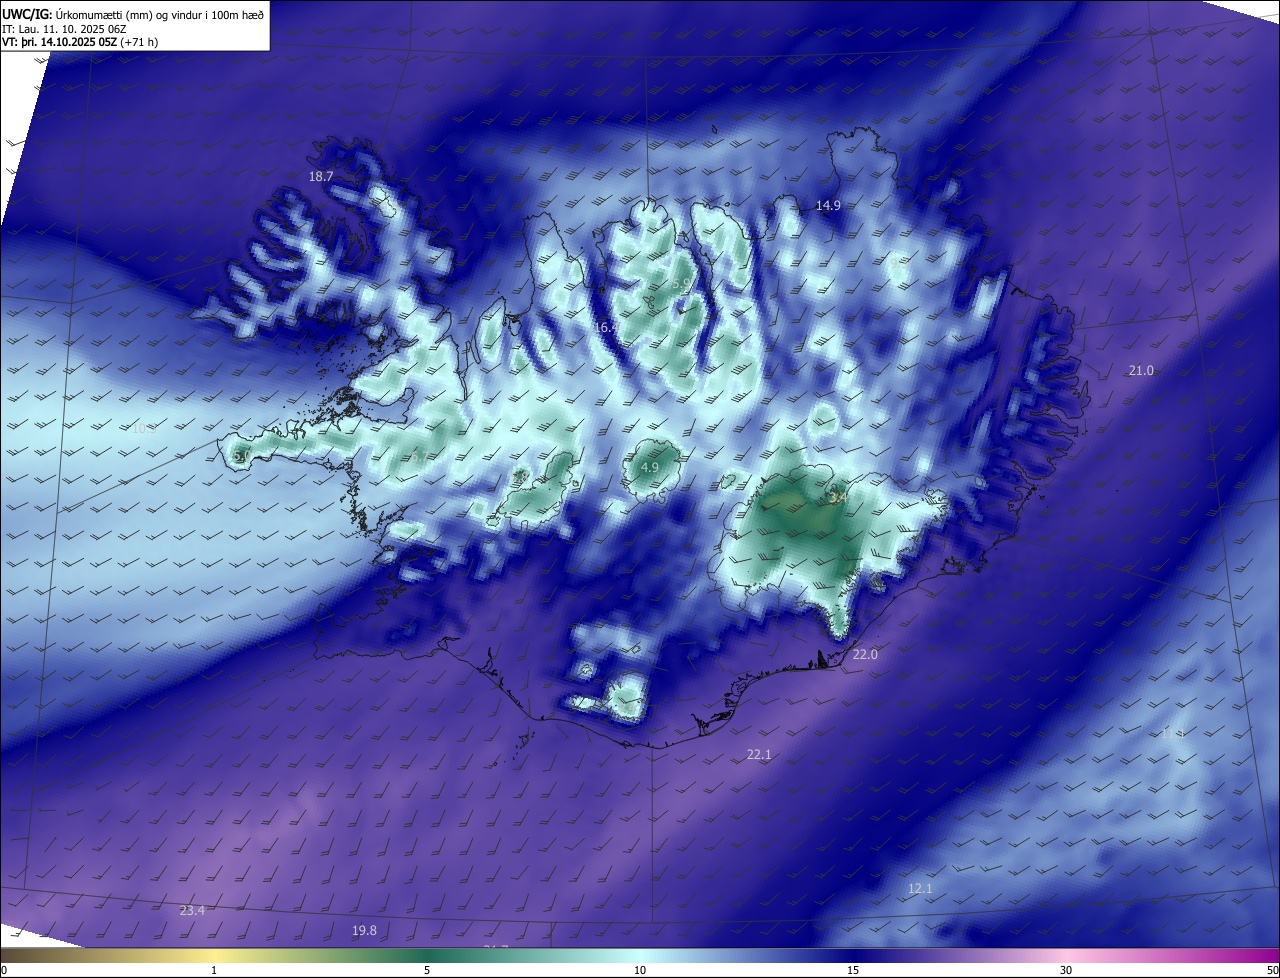Click the 'VT: þri. 14.10.2025 05Z (+71 h)' line
The height and width of the screenshot is (978, 1280).
(x=80, y=42)
